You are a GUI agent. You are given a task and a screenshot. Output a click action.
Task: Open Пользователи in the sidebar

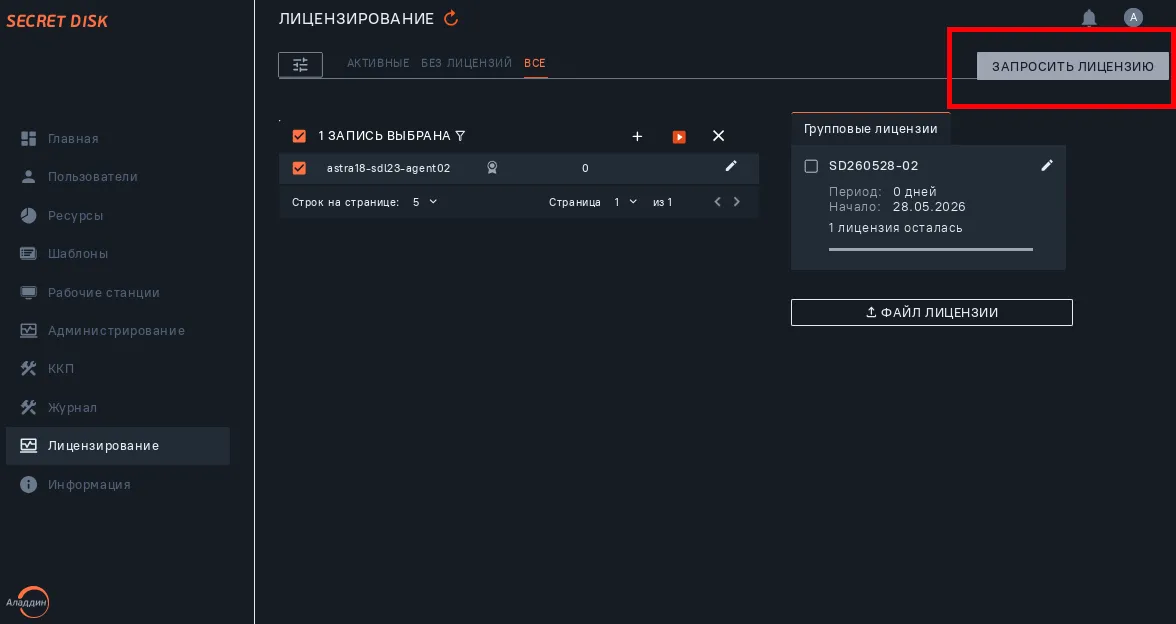click(118, 177)
